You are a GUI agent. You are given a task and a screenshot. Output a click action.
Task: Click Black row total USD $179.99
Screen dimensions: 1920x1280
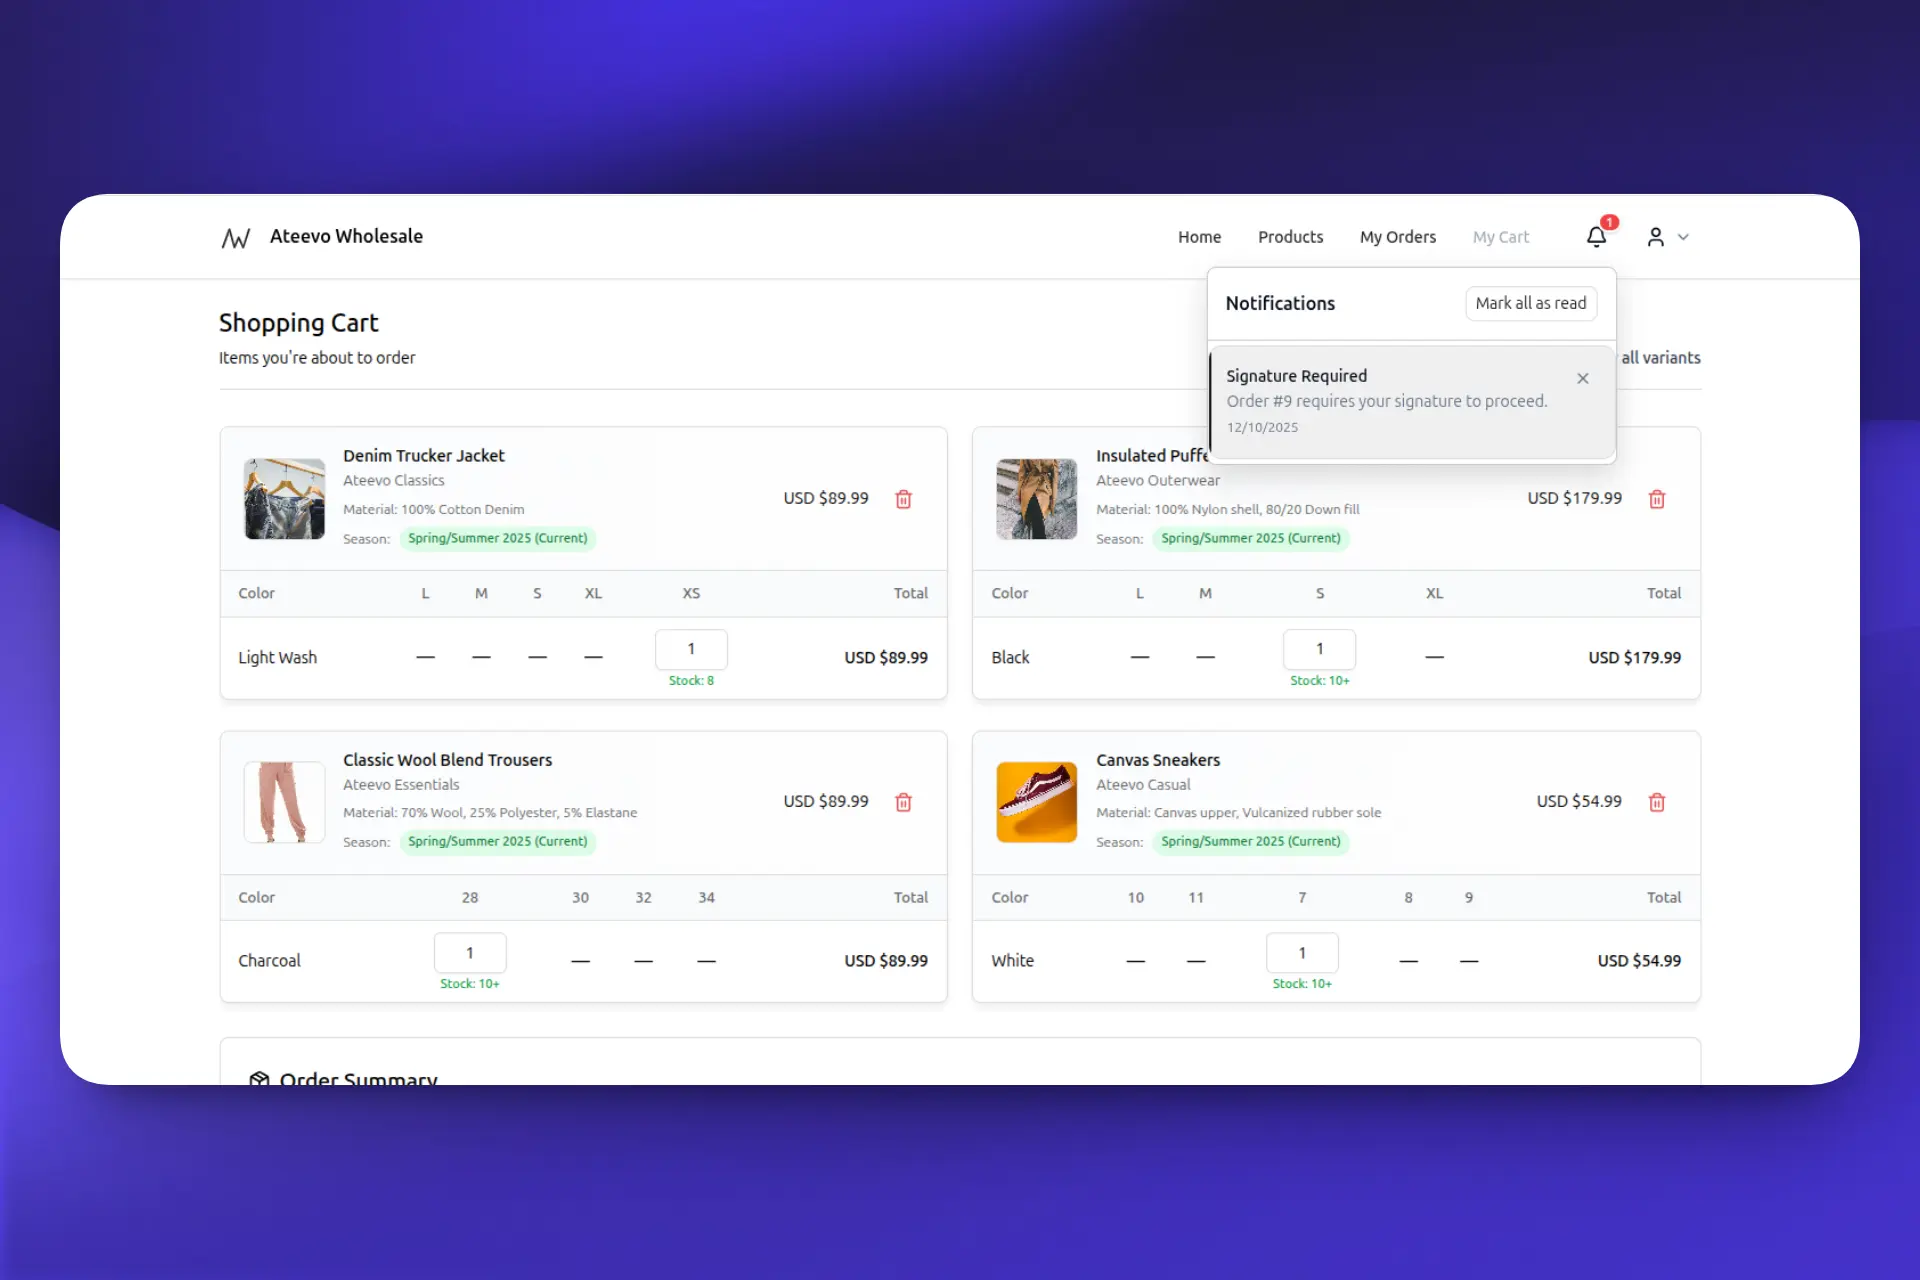click(1634, 657)
